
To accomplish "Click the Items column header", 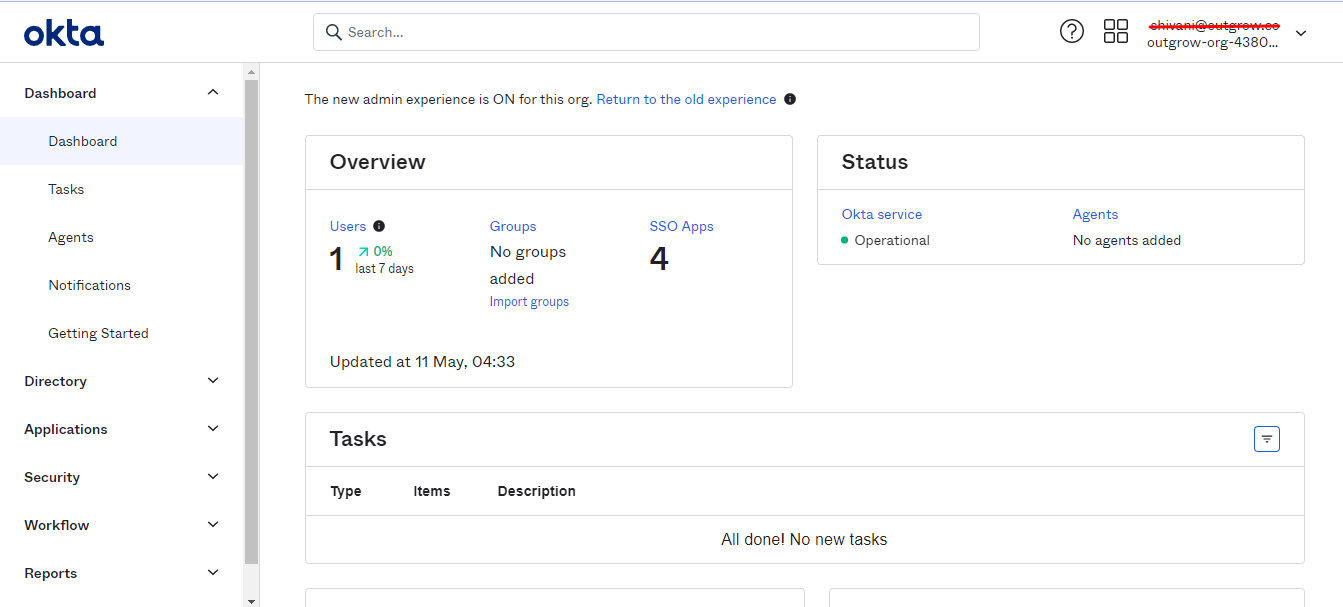I will pyautogui.click(x=432, y=491).
